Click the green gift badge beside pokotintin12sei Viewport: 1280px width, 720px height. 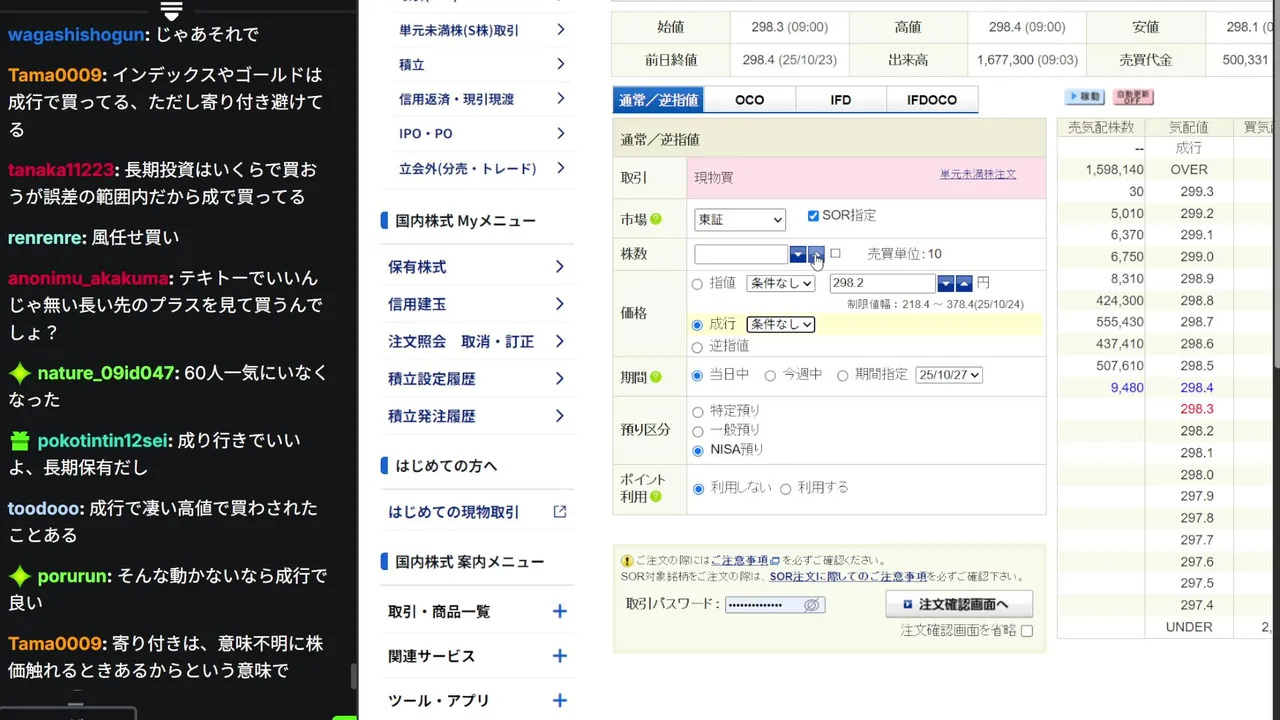pyautogui.click(x=20, y=441)
